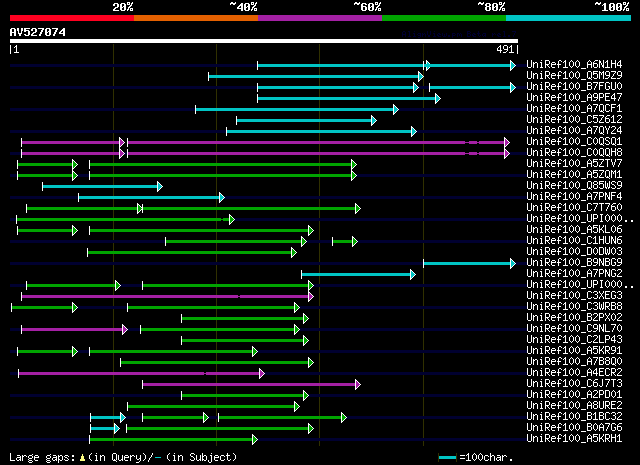Select the UniRef100_B9NBG9 label
The image size is (640, 465).
coord(574,263)
